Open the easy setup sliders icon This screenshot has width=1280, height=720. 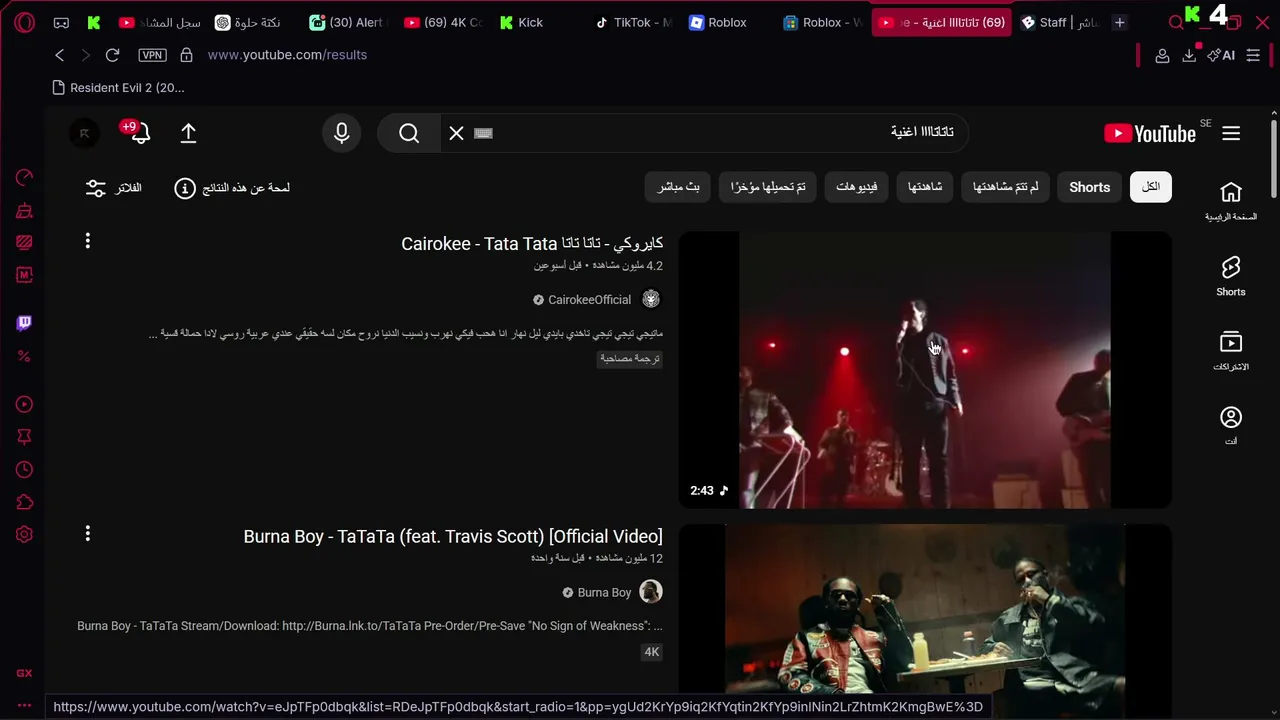tap(1253, 55)
